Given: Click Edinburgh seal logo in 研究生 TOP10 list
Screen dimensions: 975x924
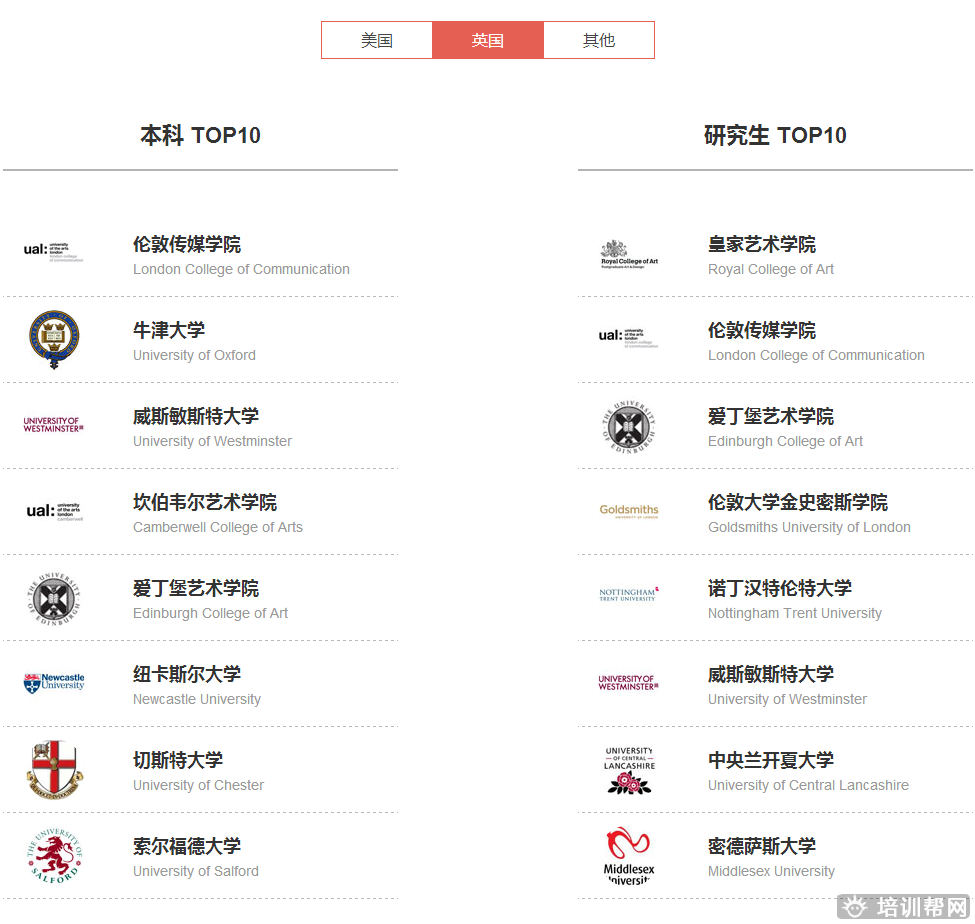Looking at the screenshot, I should (629, 427).
